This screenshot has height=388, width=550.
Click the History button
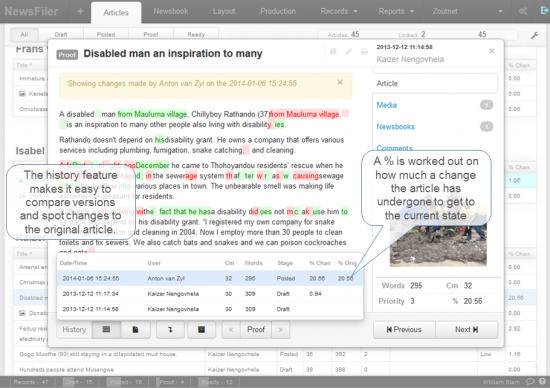tap(74, 329)
